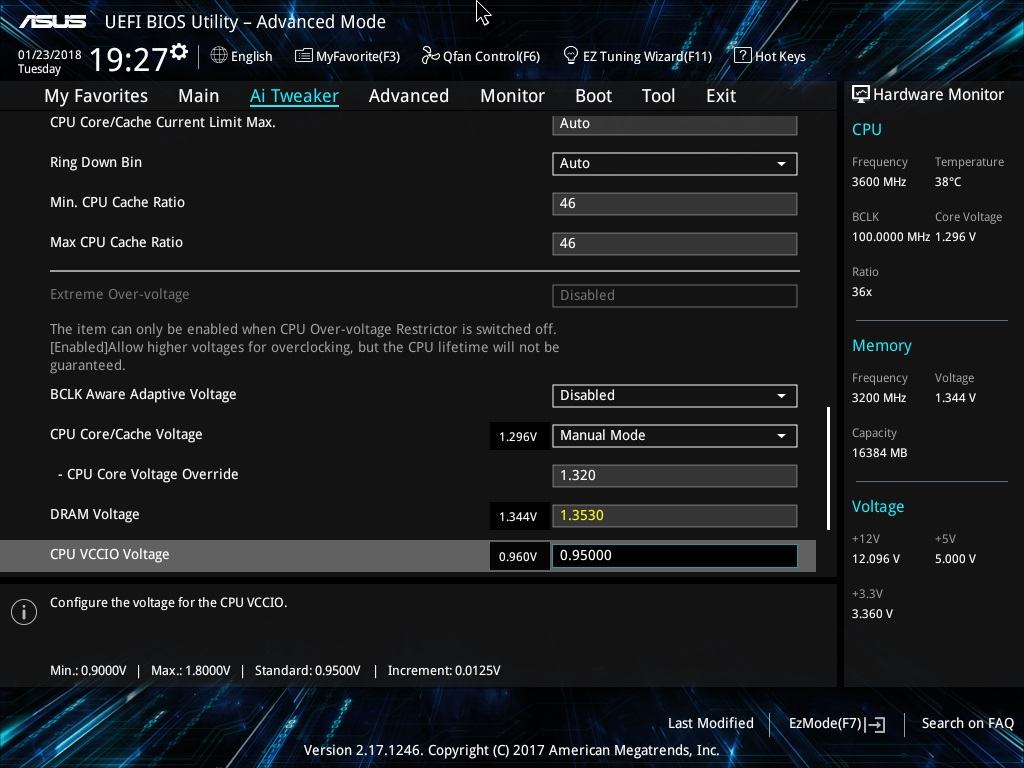This screenshot has width=1024, height=768.
Task: Edit the DRAM Voltage value field
Action: [x=675, y=515]
